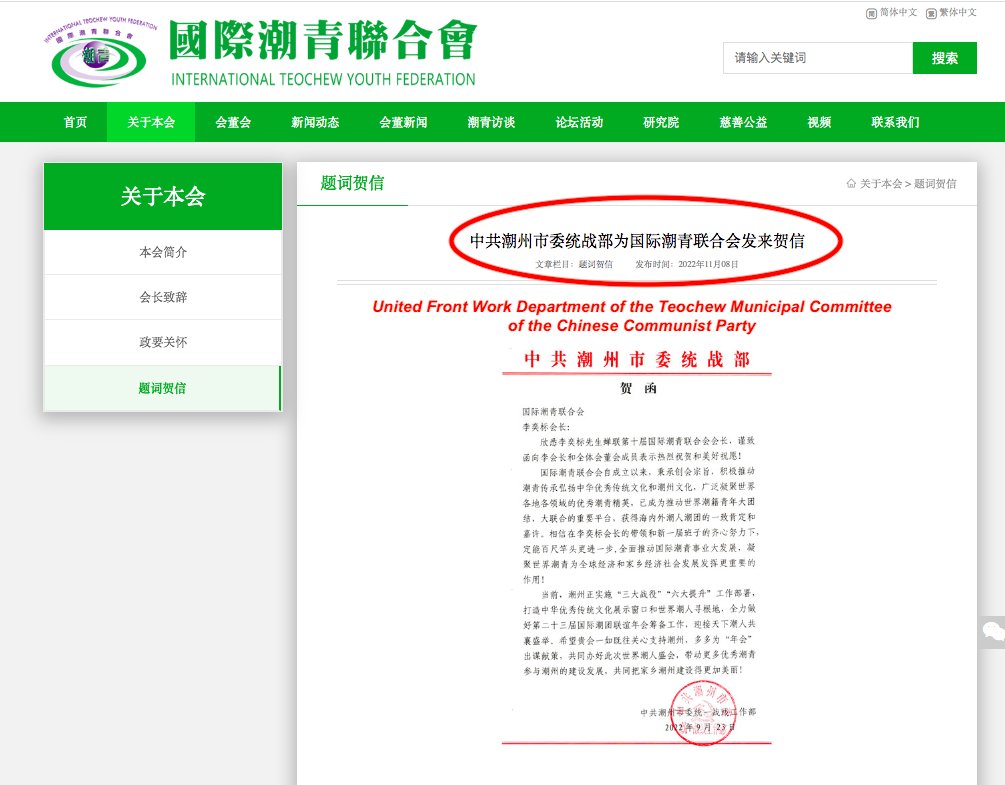Open 新闻动态 navigation item
1005x785 pixels.
(315, 122)
